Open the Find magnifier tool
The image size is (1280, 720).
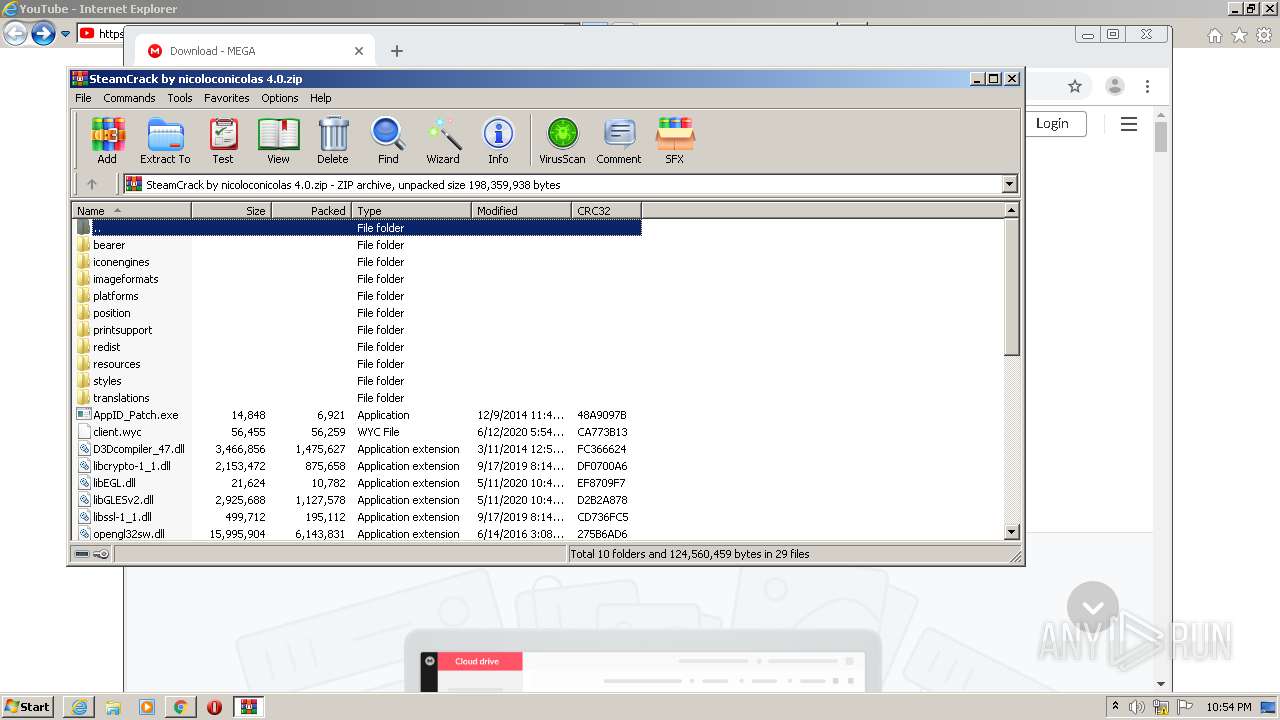pyautogui.click(x=388, y=140)
